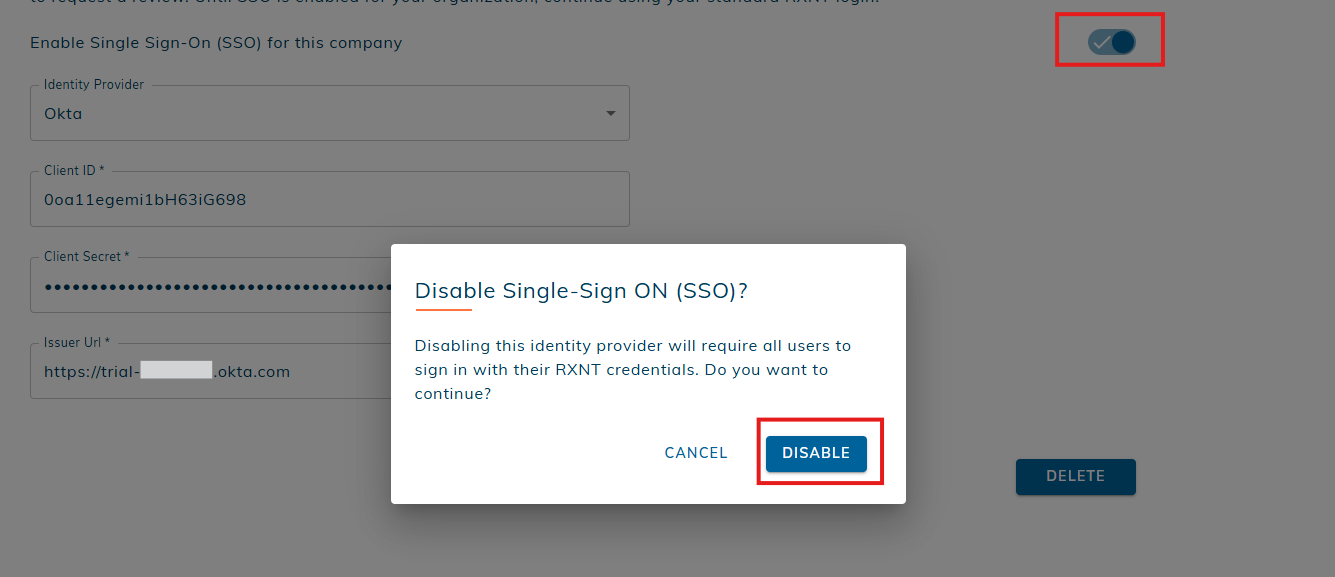Viewport: 1335px width, 577px height.
Task: Click the dialog warning message text
Action: point(632,370)
